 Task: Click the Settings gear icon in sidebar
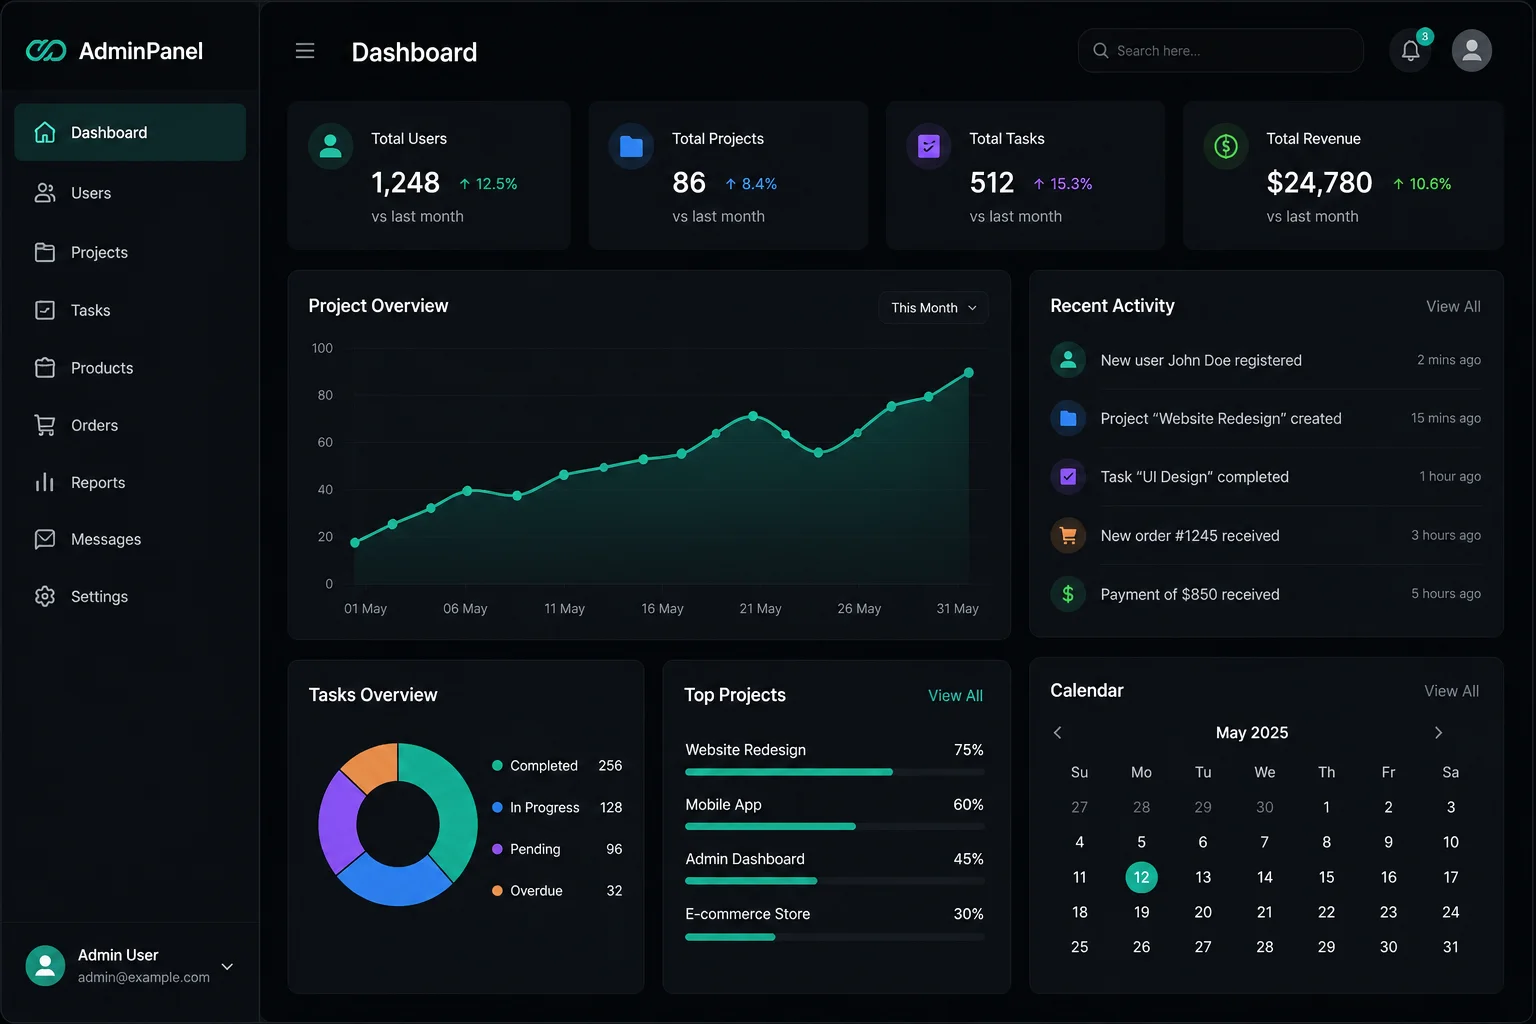pos(45,596)
